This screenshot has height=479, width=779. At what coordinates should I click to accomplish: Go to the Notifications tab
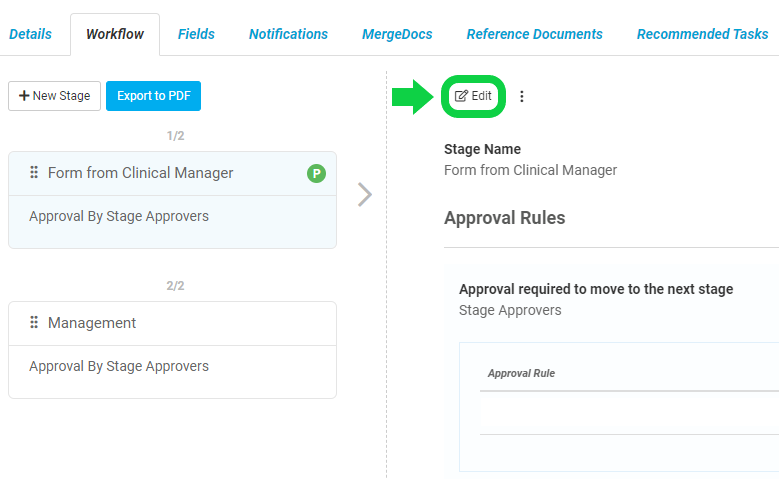click(288, 34)
